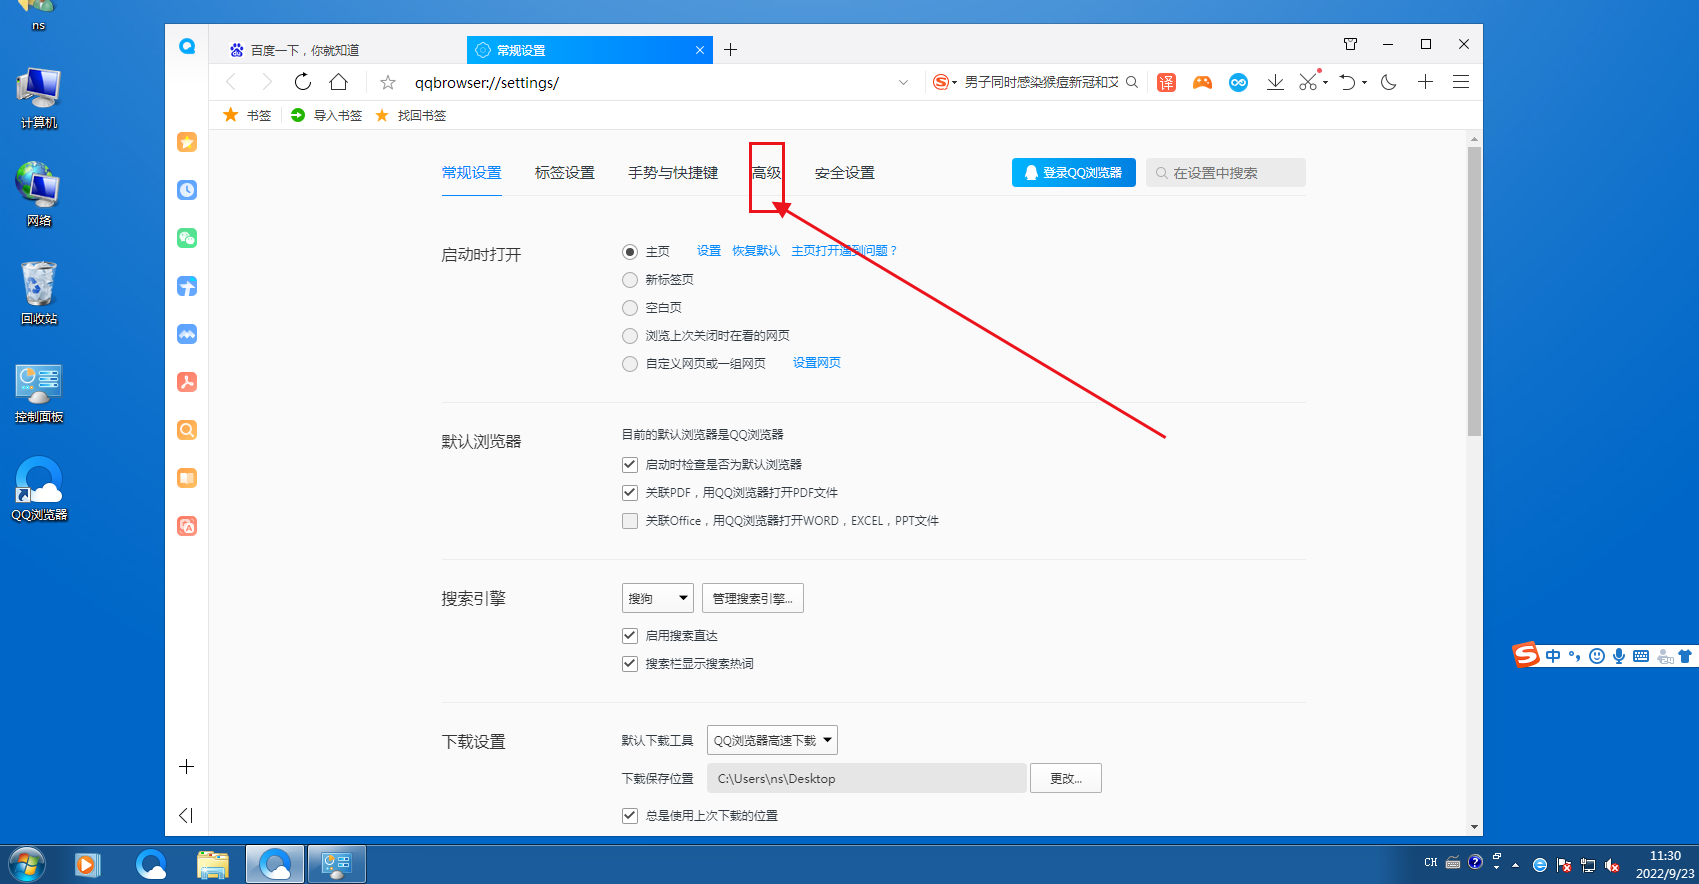Switch to 常规设置 settings tab
This screenshot has width=1699, height=884.
[472, 173]
